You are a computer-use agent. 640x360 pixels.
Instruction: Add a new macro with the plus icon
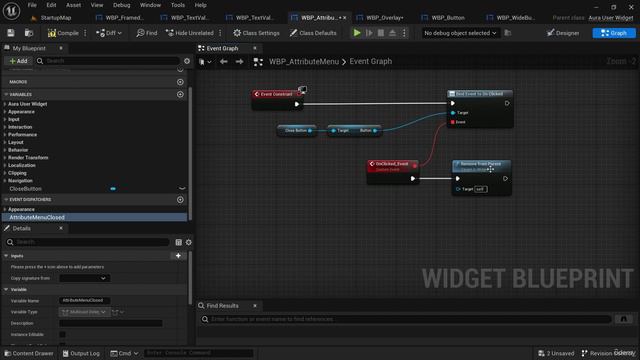pos(180,82)
